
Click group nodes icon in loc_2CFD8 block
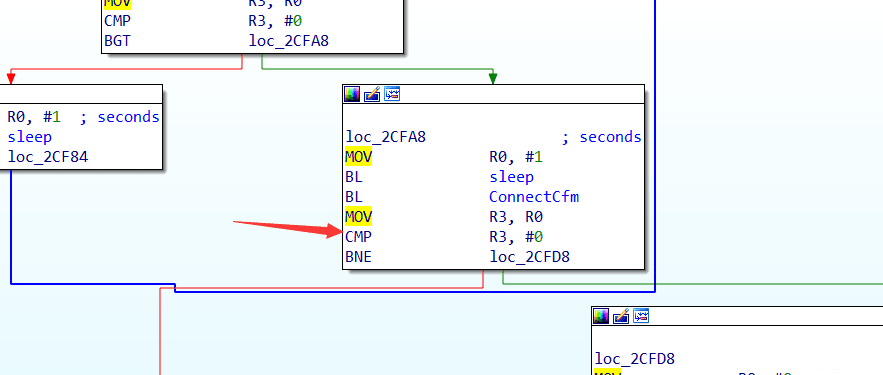641,316
